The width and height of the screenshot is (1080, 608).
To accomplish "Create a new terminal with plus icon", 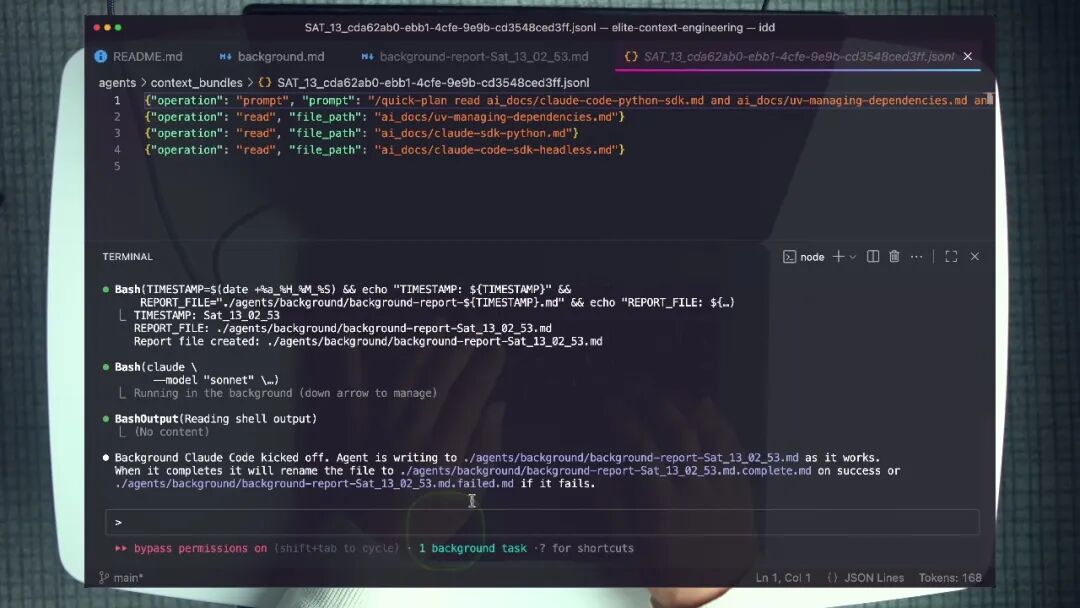I will [x=838, y=256].
